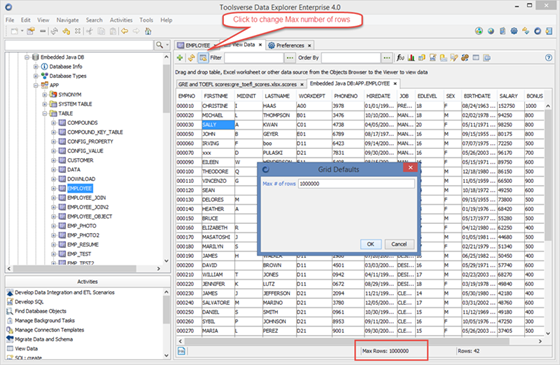Collapse the TABLE folder node

(x=45, y=113)
